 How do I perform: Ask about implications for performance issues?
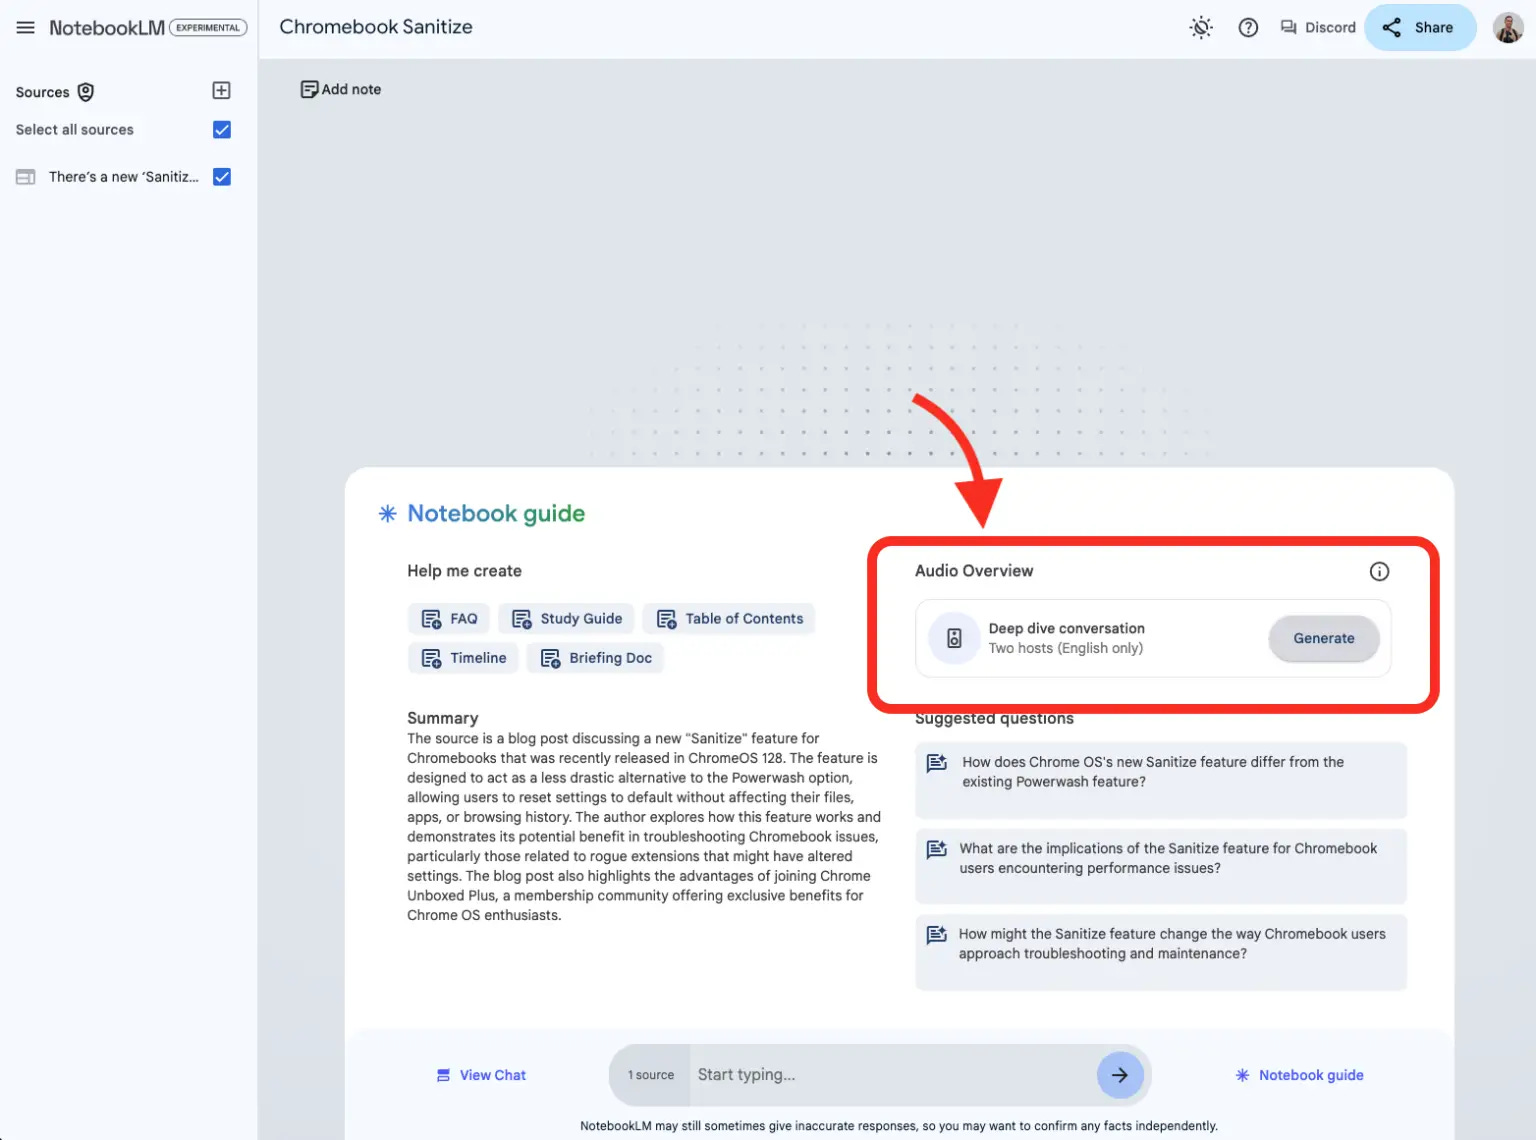pyautogui.click(x=1161, y=866)
